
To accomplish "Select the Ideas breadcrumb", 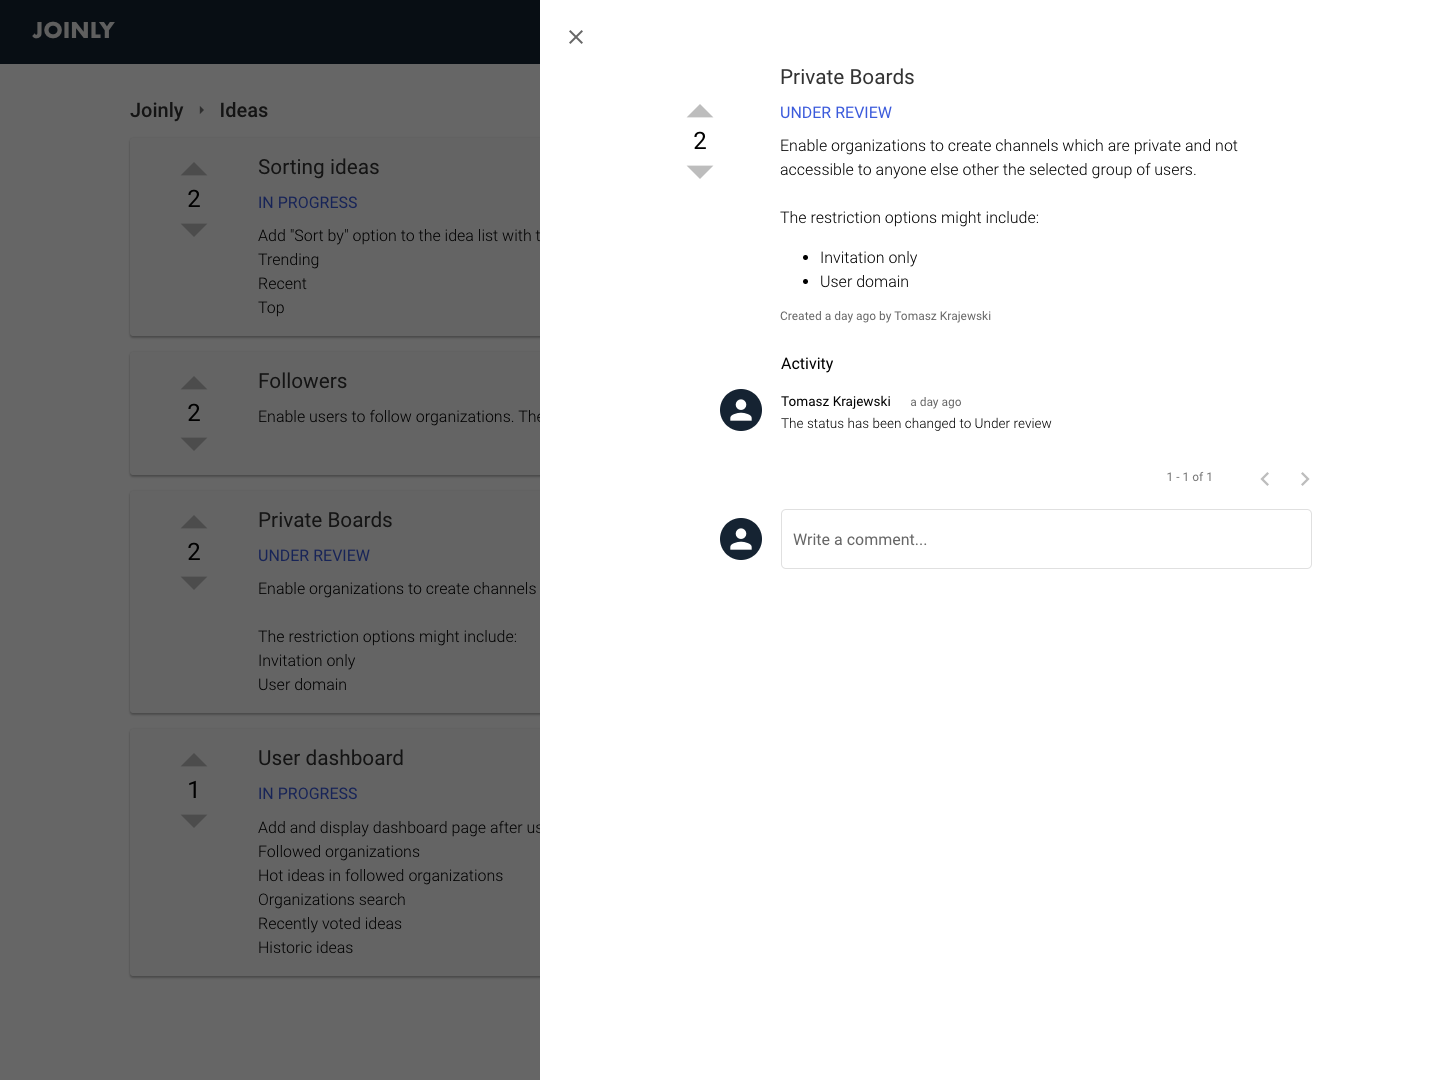I will pyautogui.click(x=244, y=110).
